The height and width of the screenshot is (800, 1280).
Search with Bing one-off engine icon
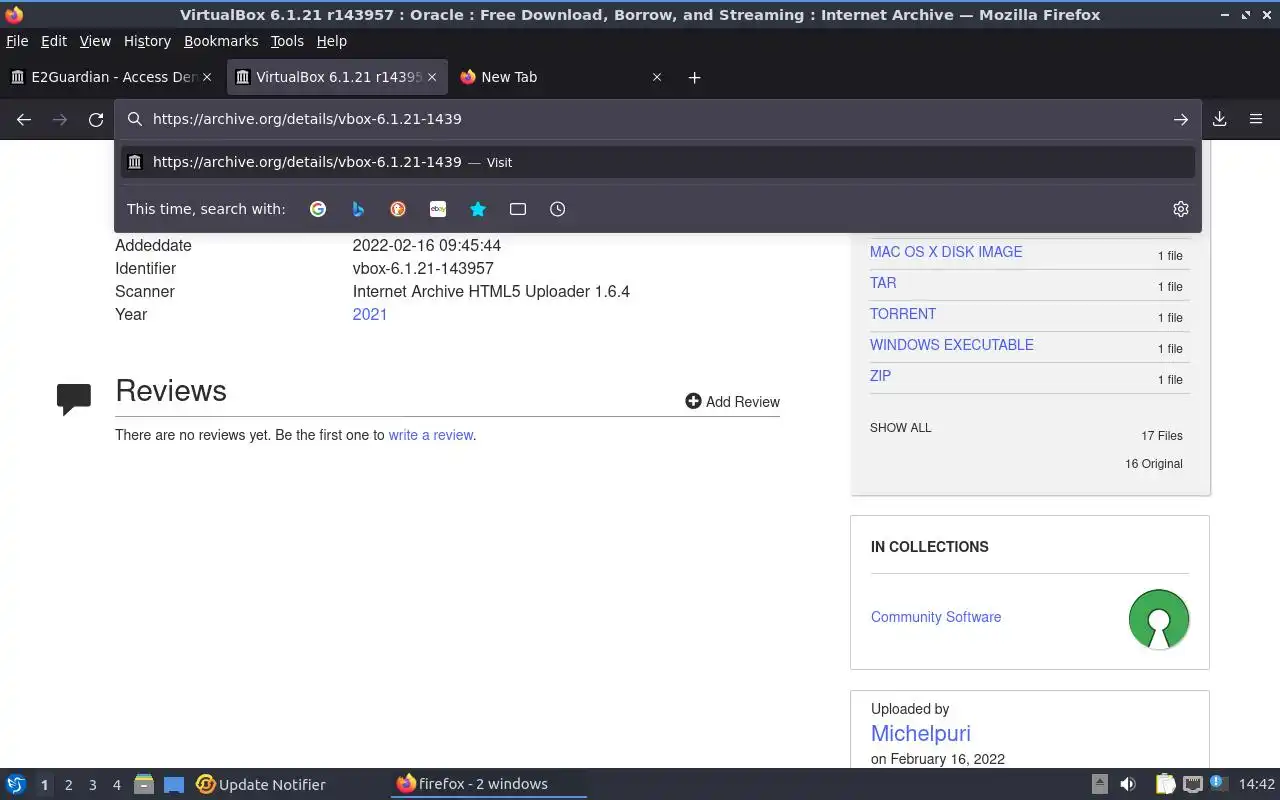tap(358, 209)
